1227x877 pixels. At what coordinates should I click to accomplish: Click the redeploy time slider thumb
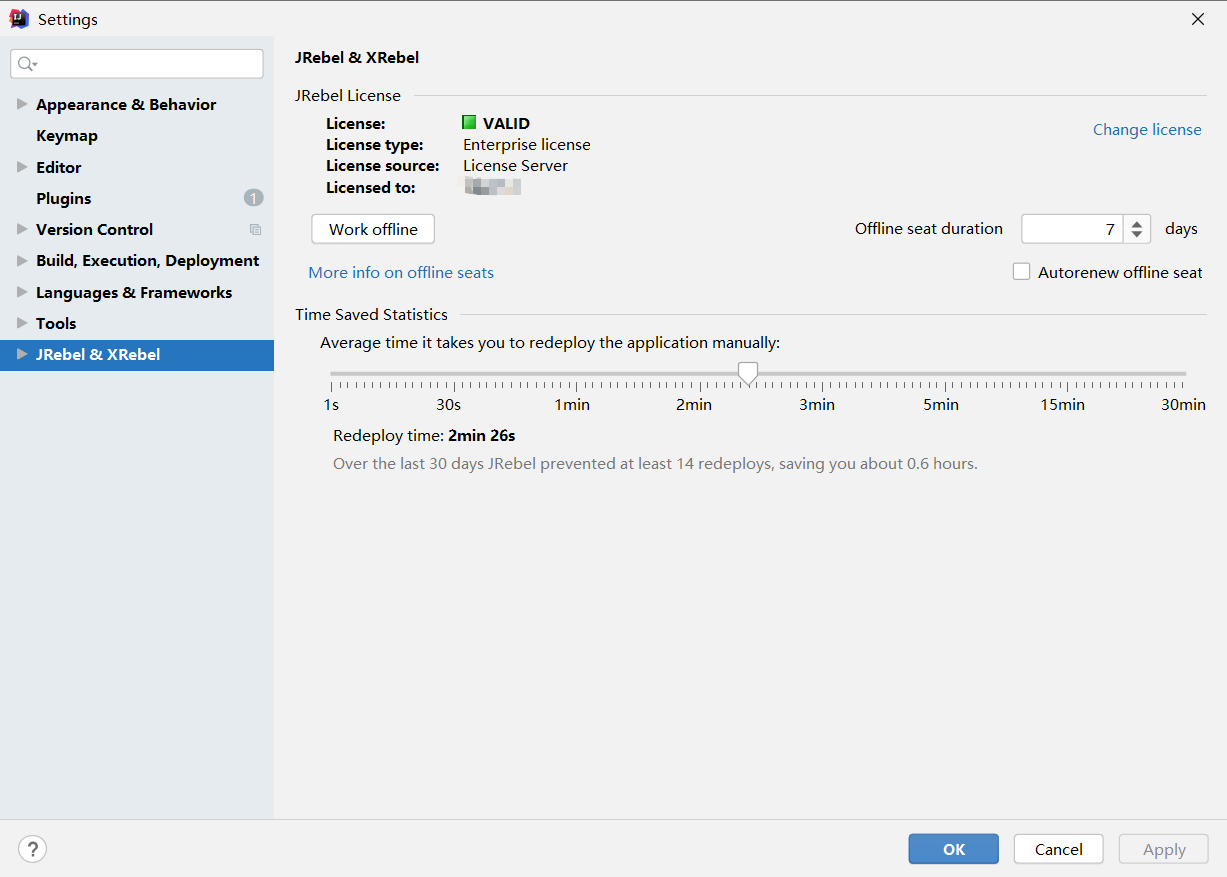(747, 374)
